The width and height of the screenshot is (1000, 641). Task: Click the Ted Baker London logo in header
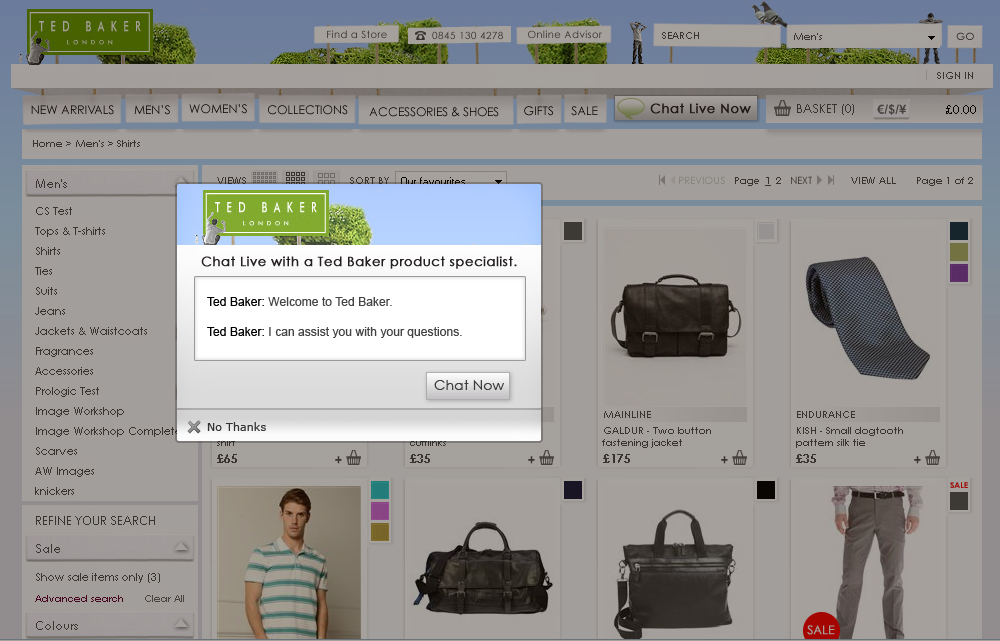pos(89,32)
